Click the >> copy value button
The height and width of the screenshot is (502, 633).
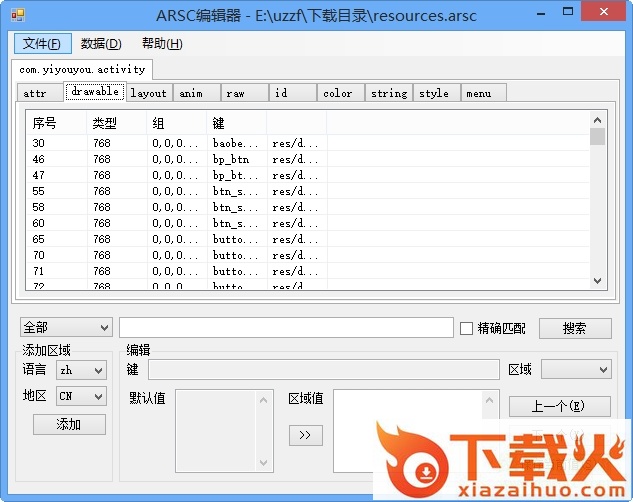coord(306,435)
